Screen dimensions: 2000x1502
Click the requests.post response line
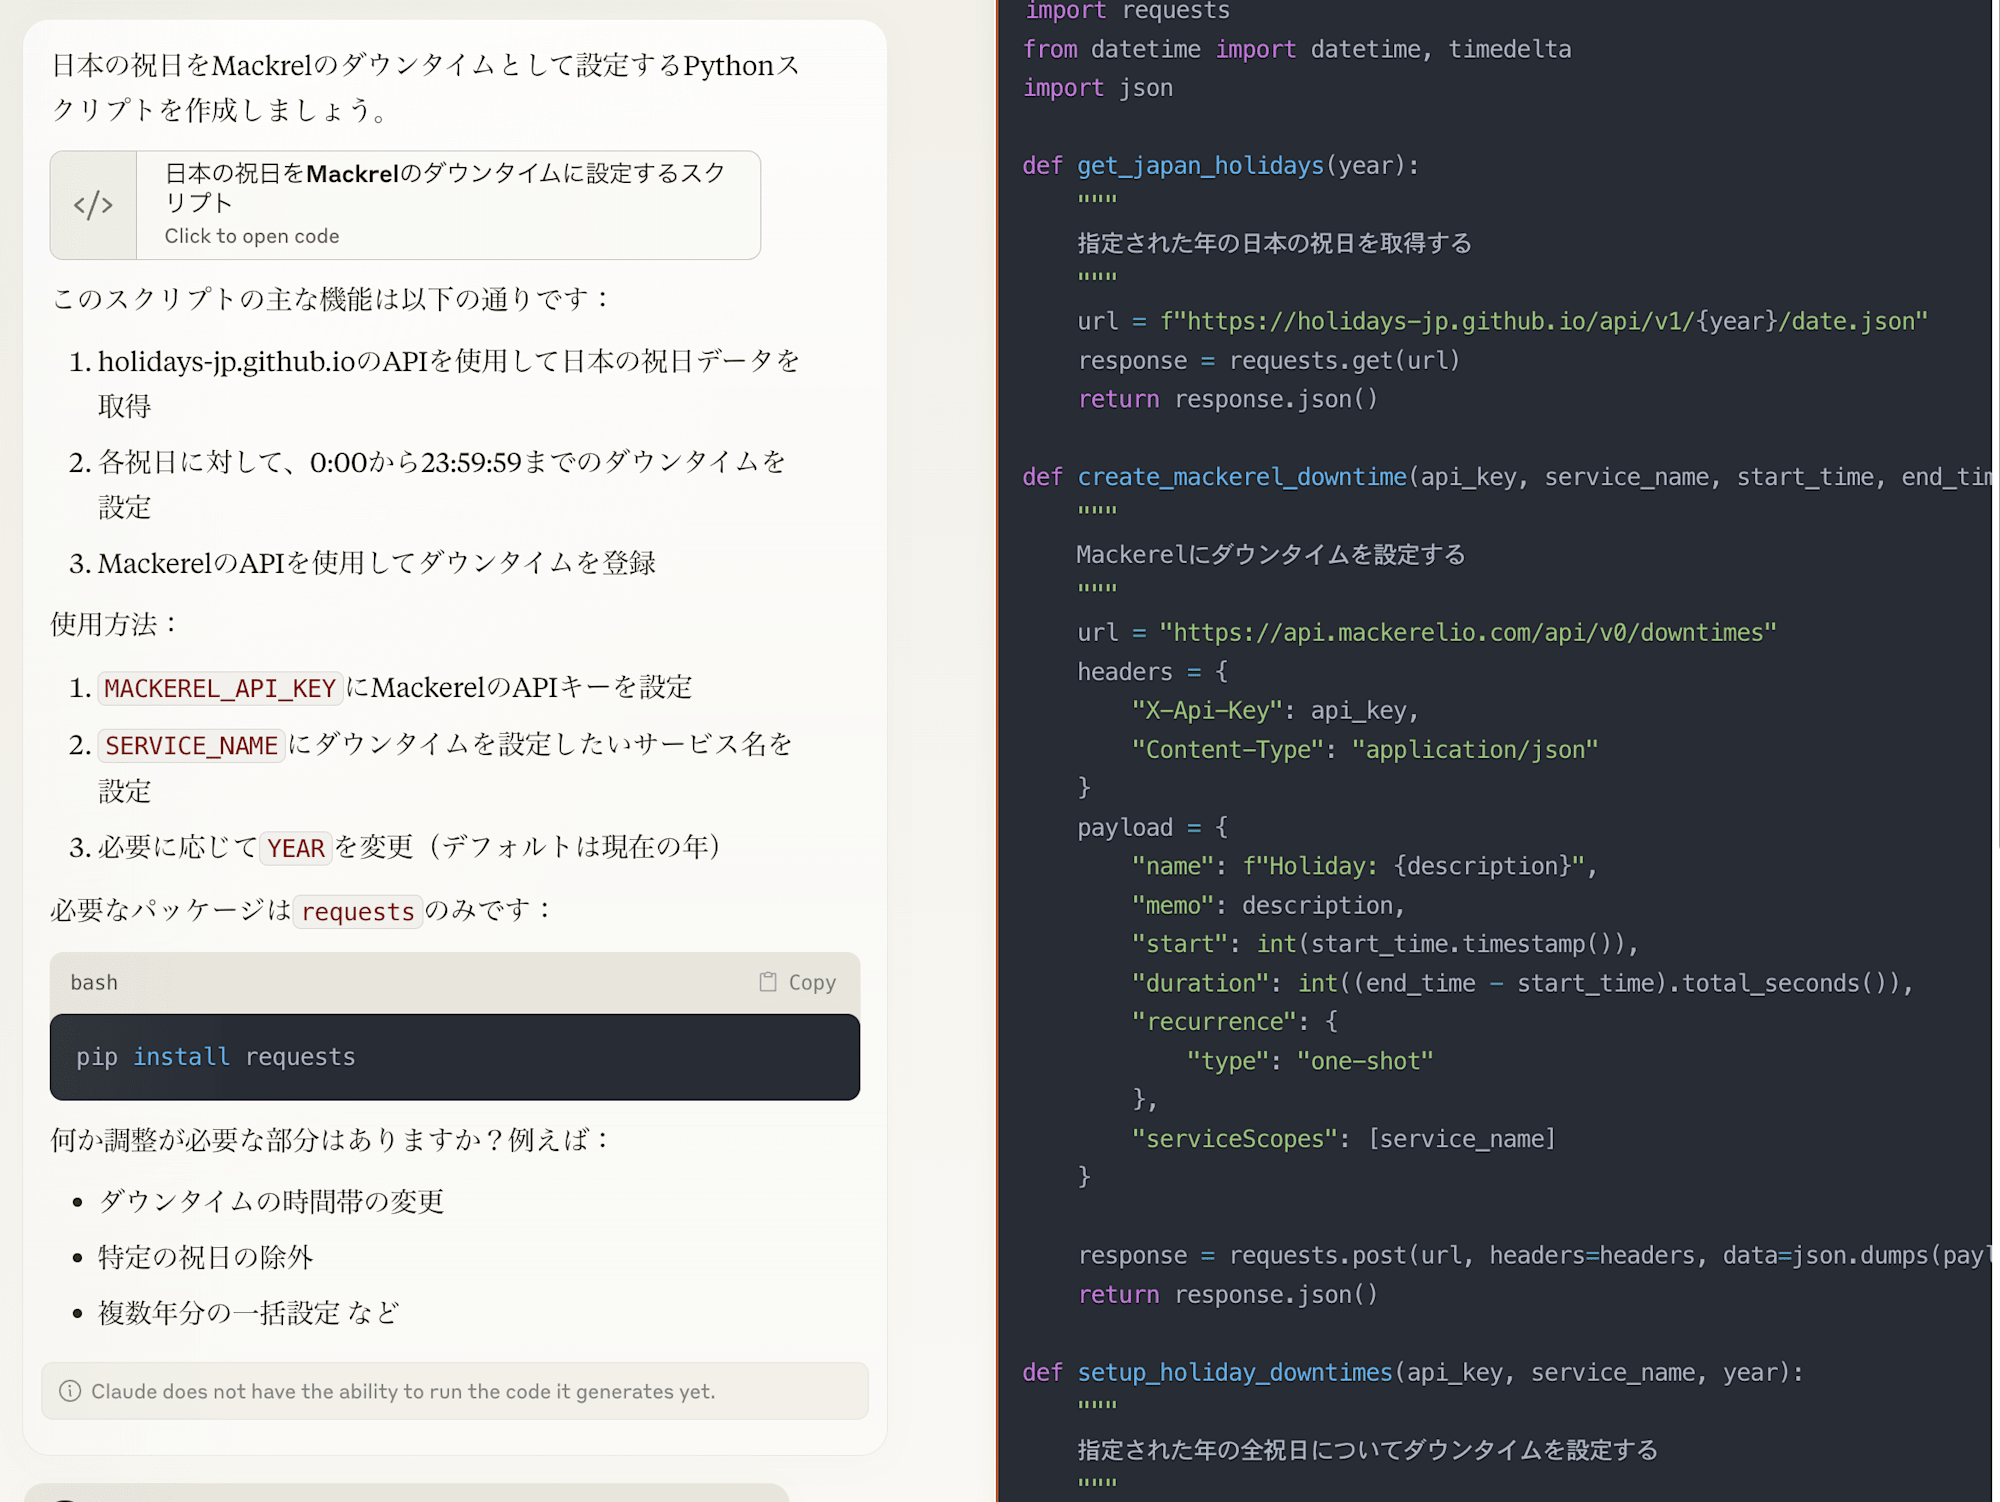1537,1255
